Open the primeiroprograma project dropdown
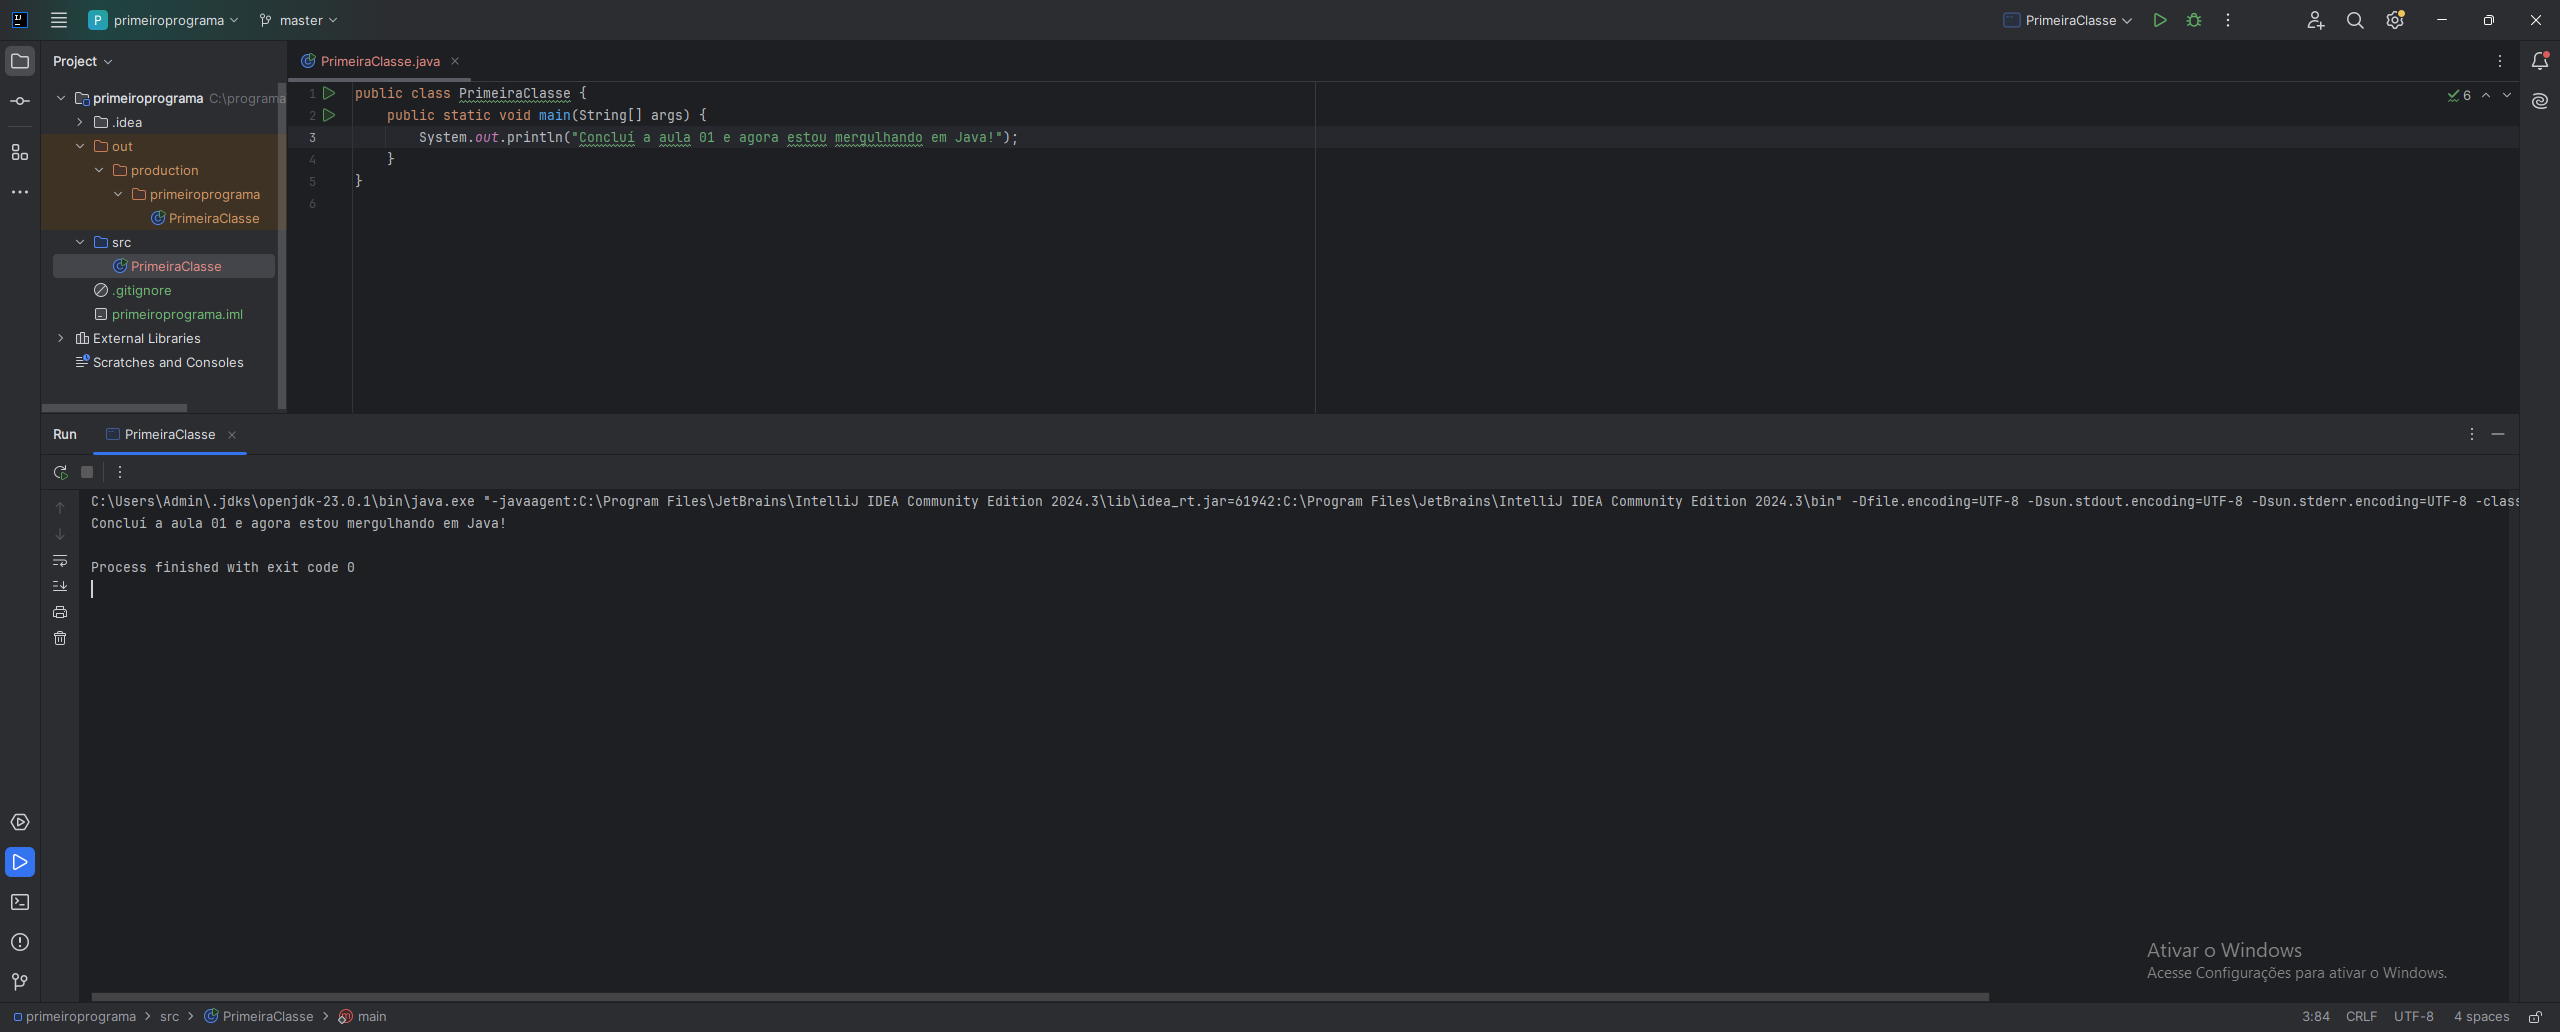Image resolution: width=2560 pixels, height=1032 pixels. pos(164,20)
